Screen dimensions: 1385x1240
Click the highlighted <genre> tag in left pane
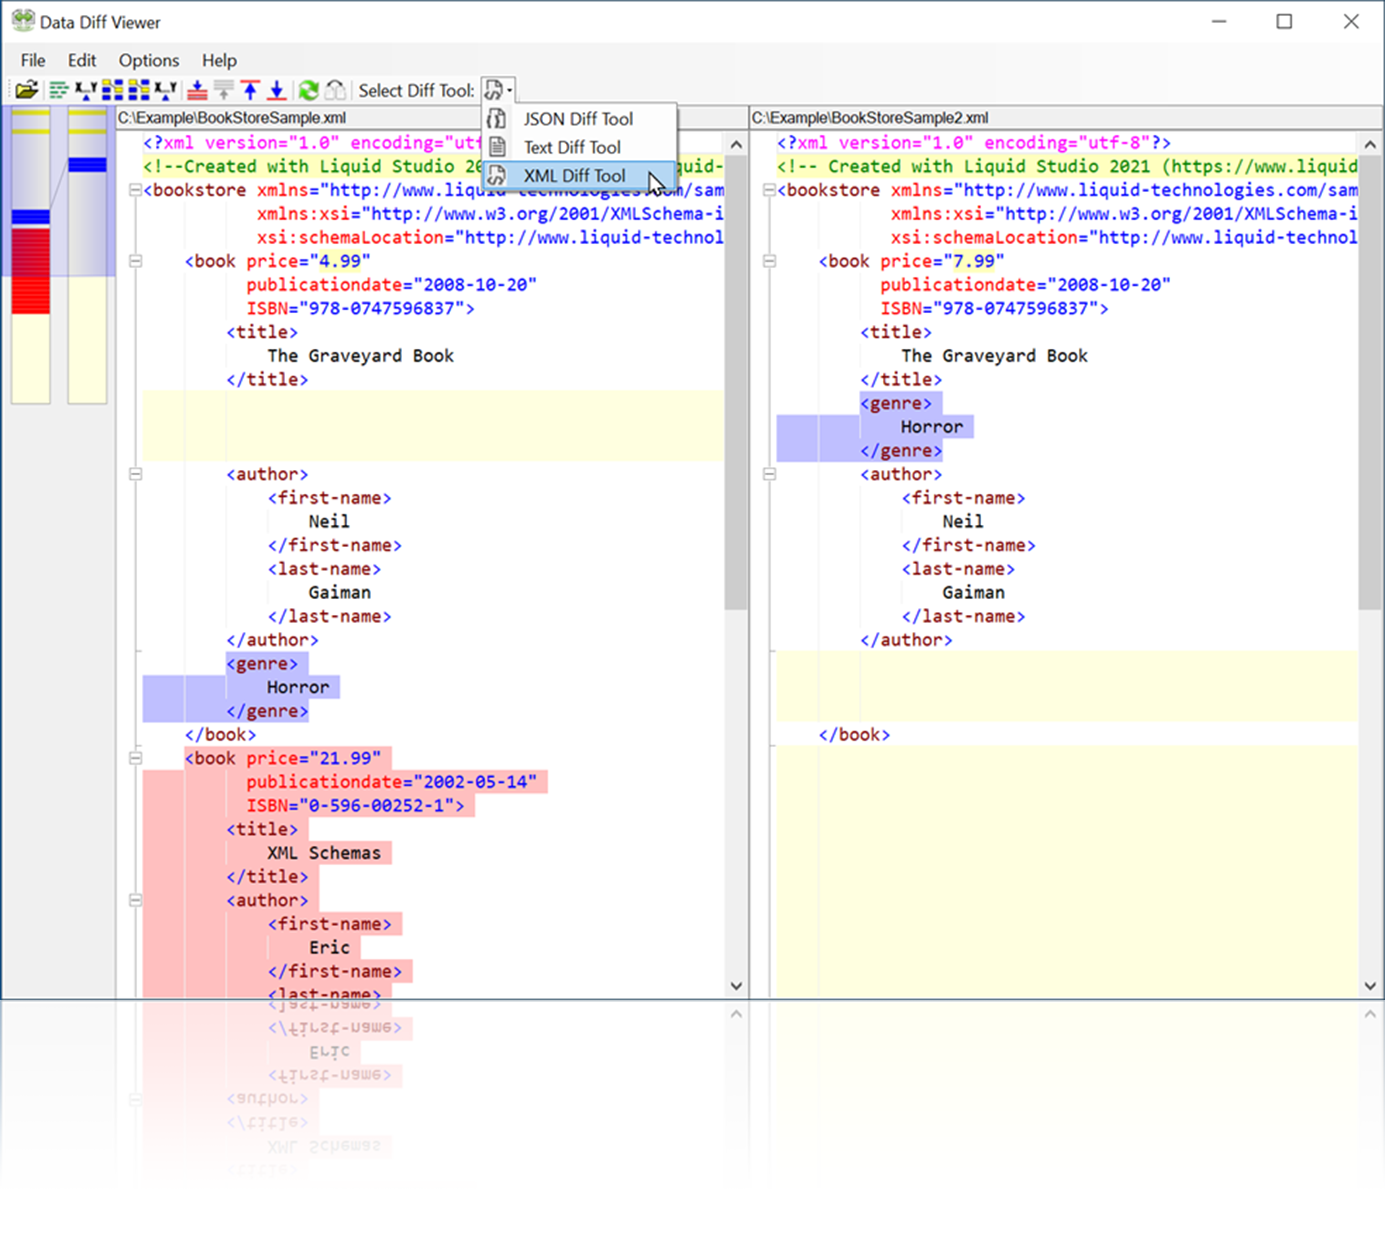click(262, 663)
